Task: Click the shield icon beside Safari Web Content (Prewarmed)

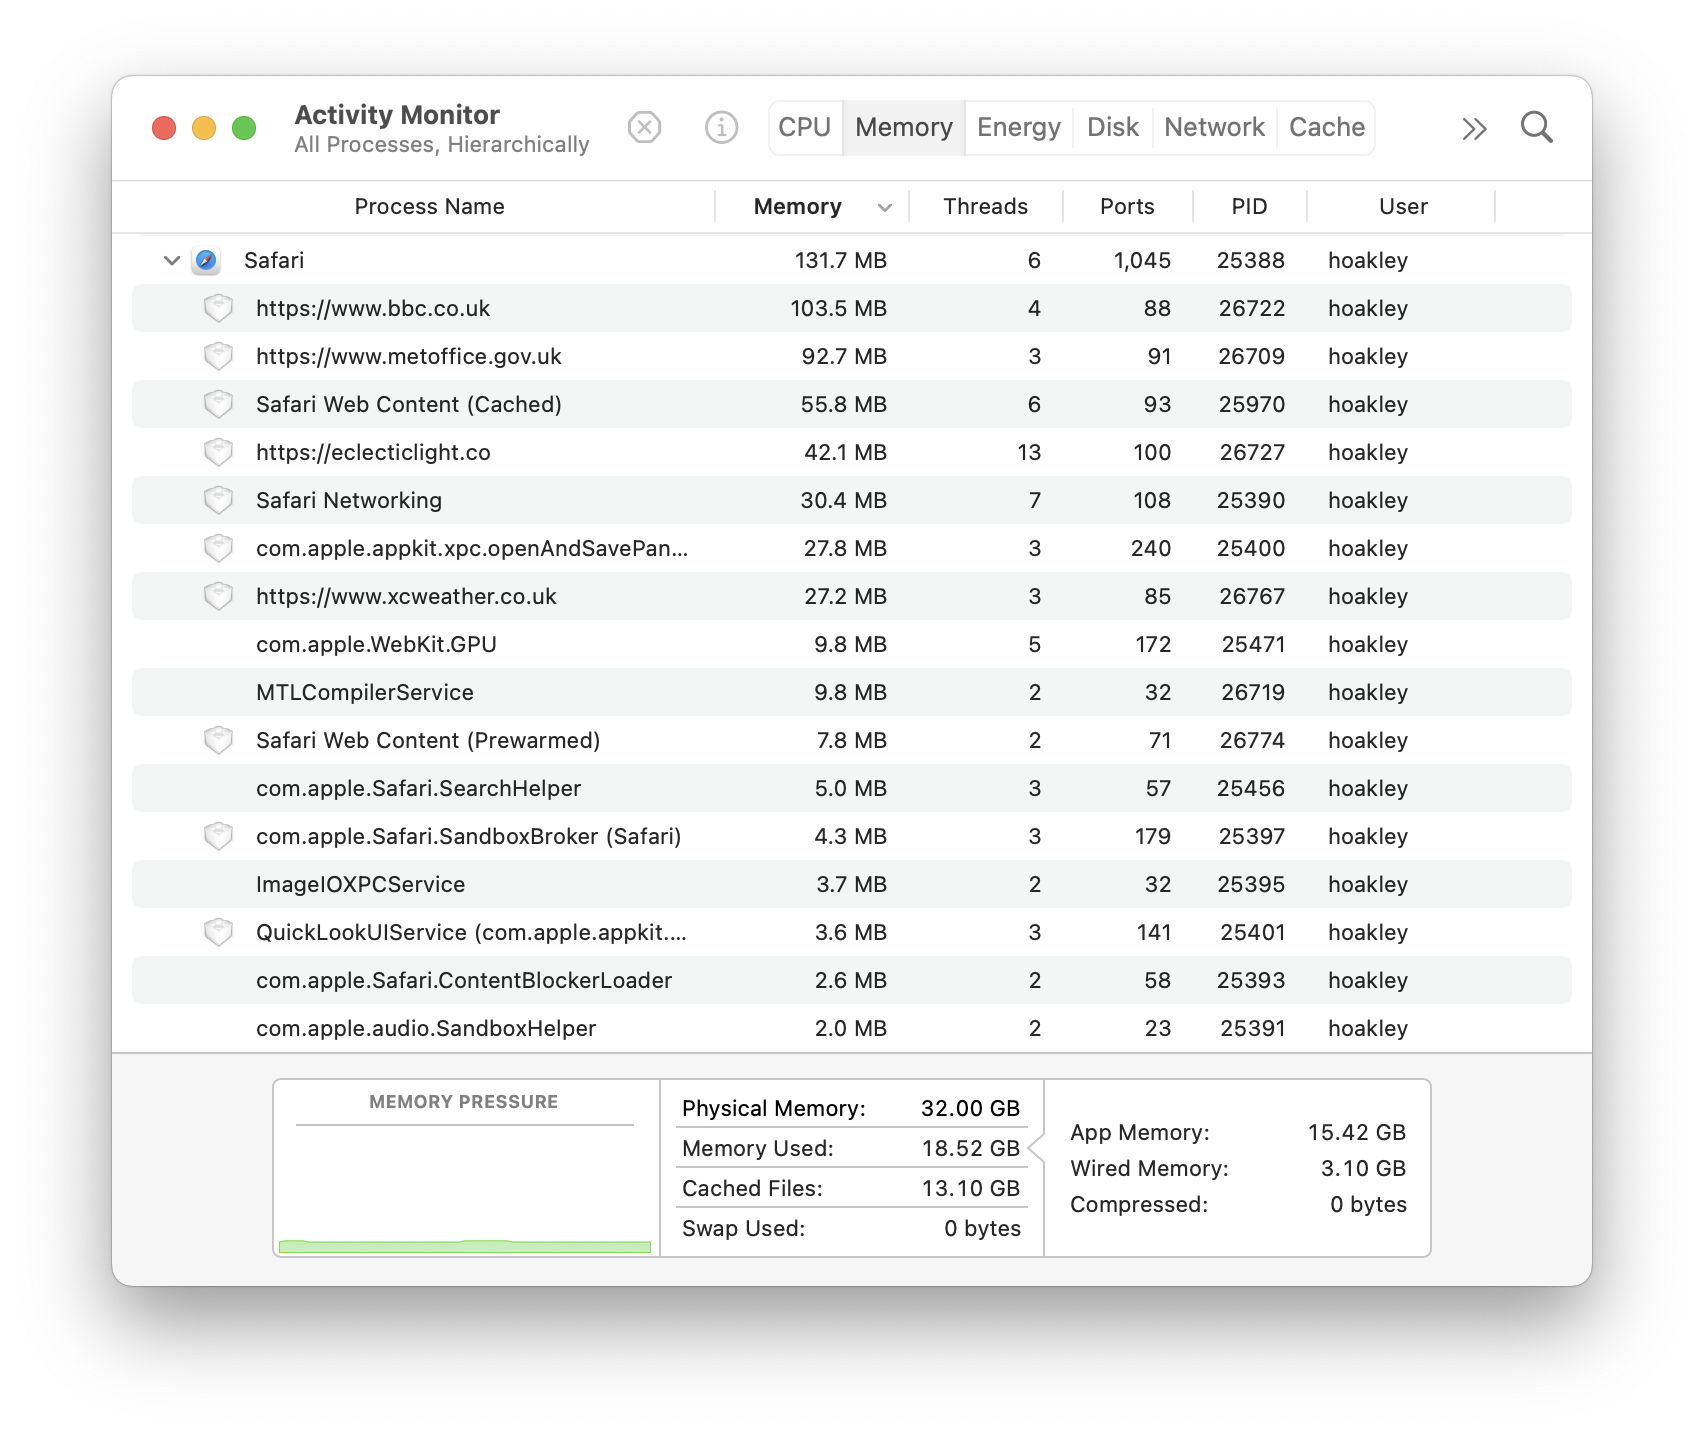Action: coord(218,740)
